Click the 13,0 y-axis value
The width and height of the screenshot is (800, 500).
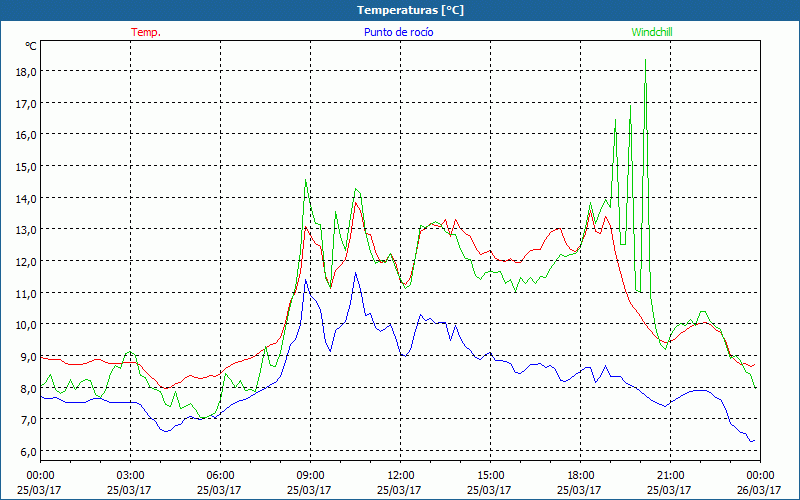click(x=27, y=230)
